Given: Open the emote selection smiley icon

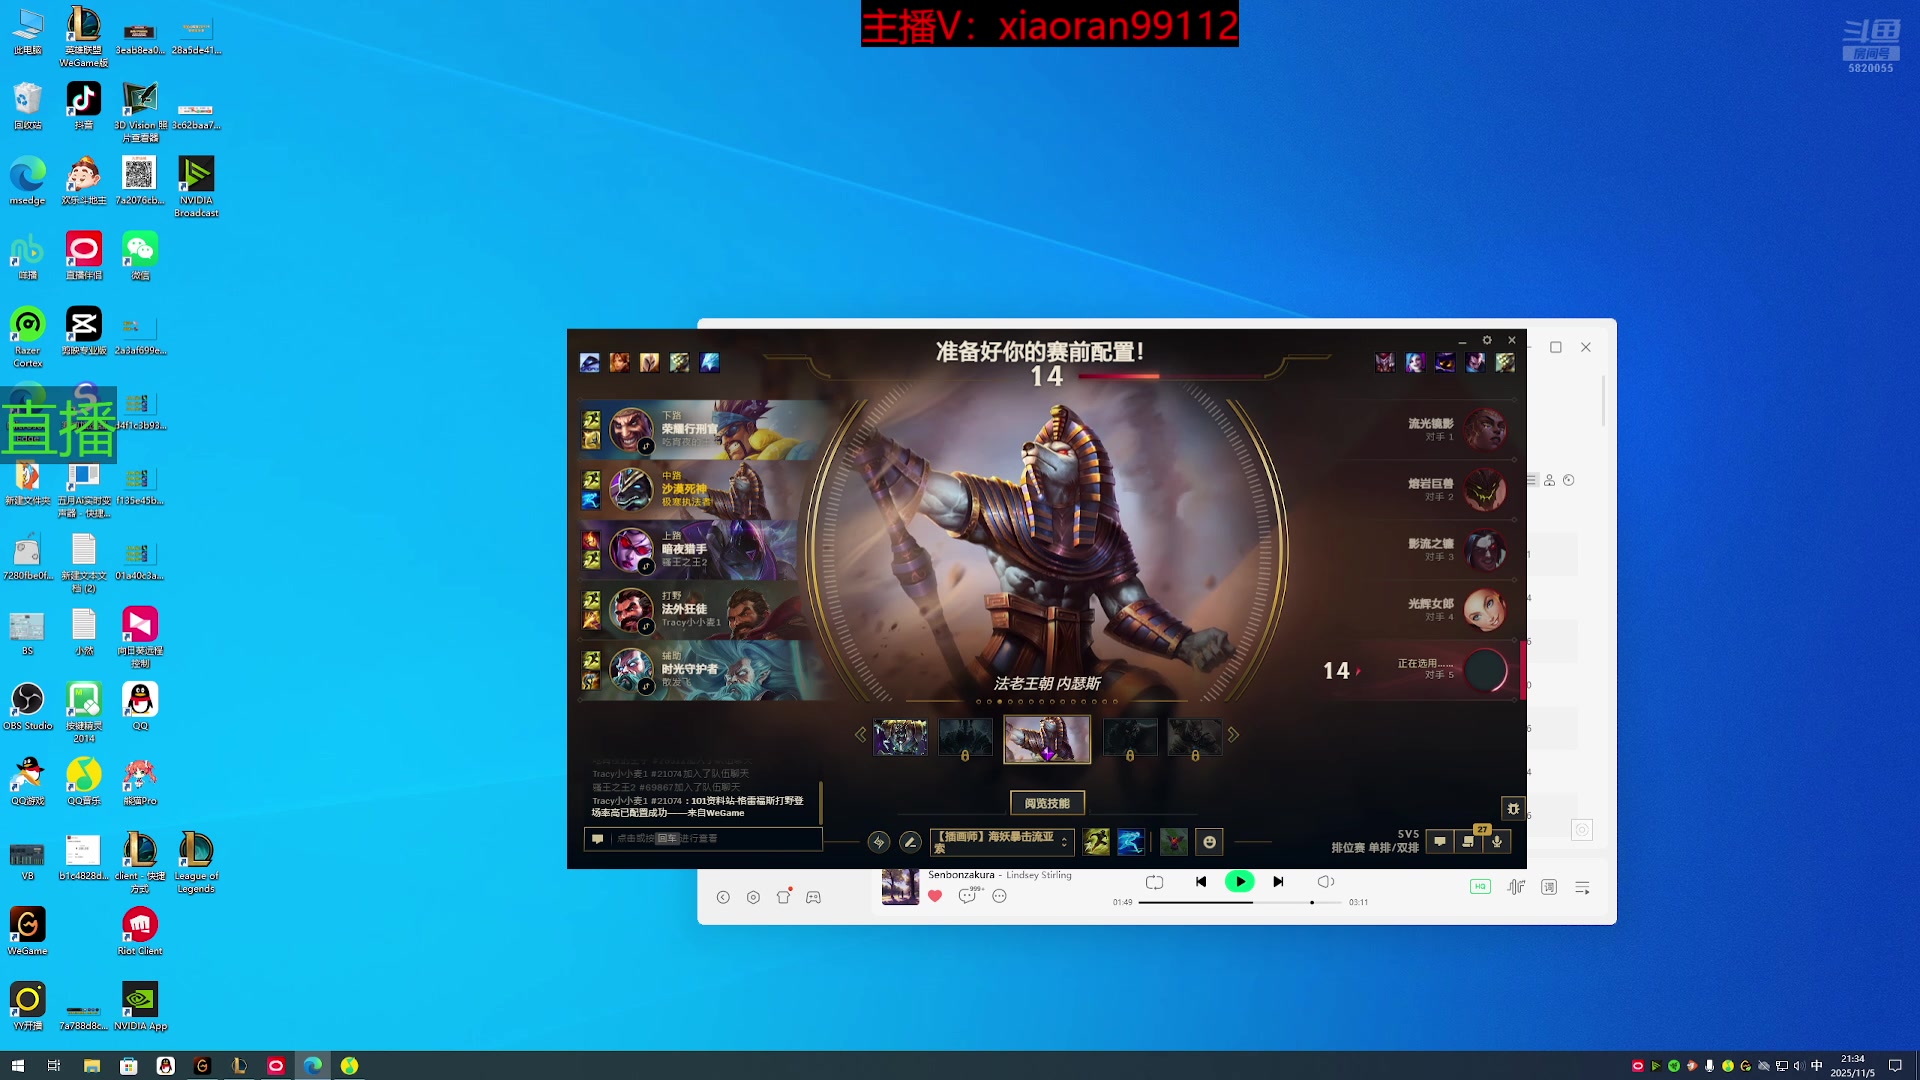Looking at the screenshot, I should (1209, 842).
